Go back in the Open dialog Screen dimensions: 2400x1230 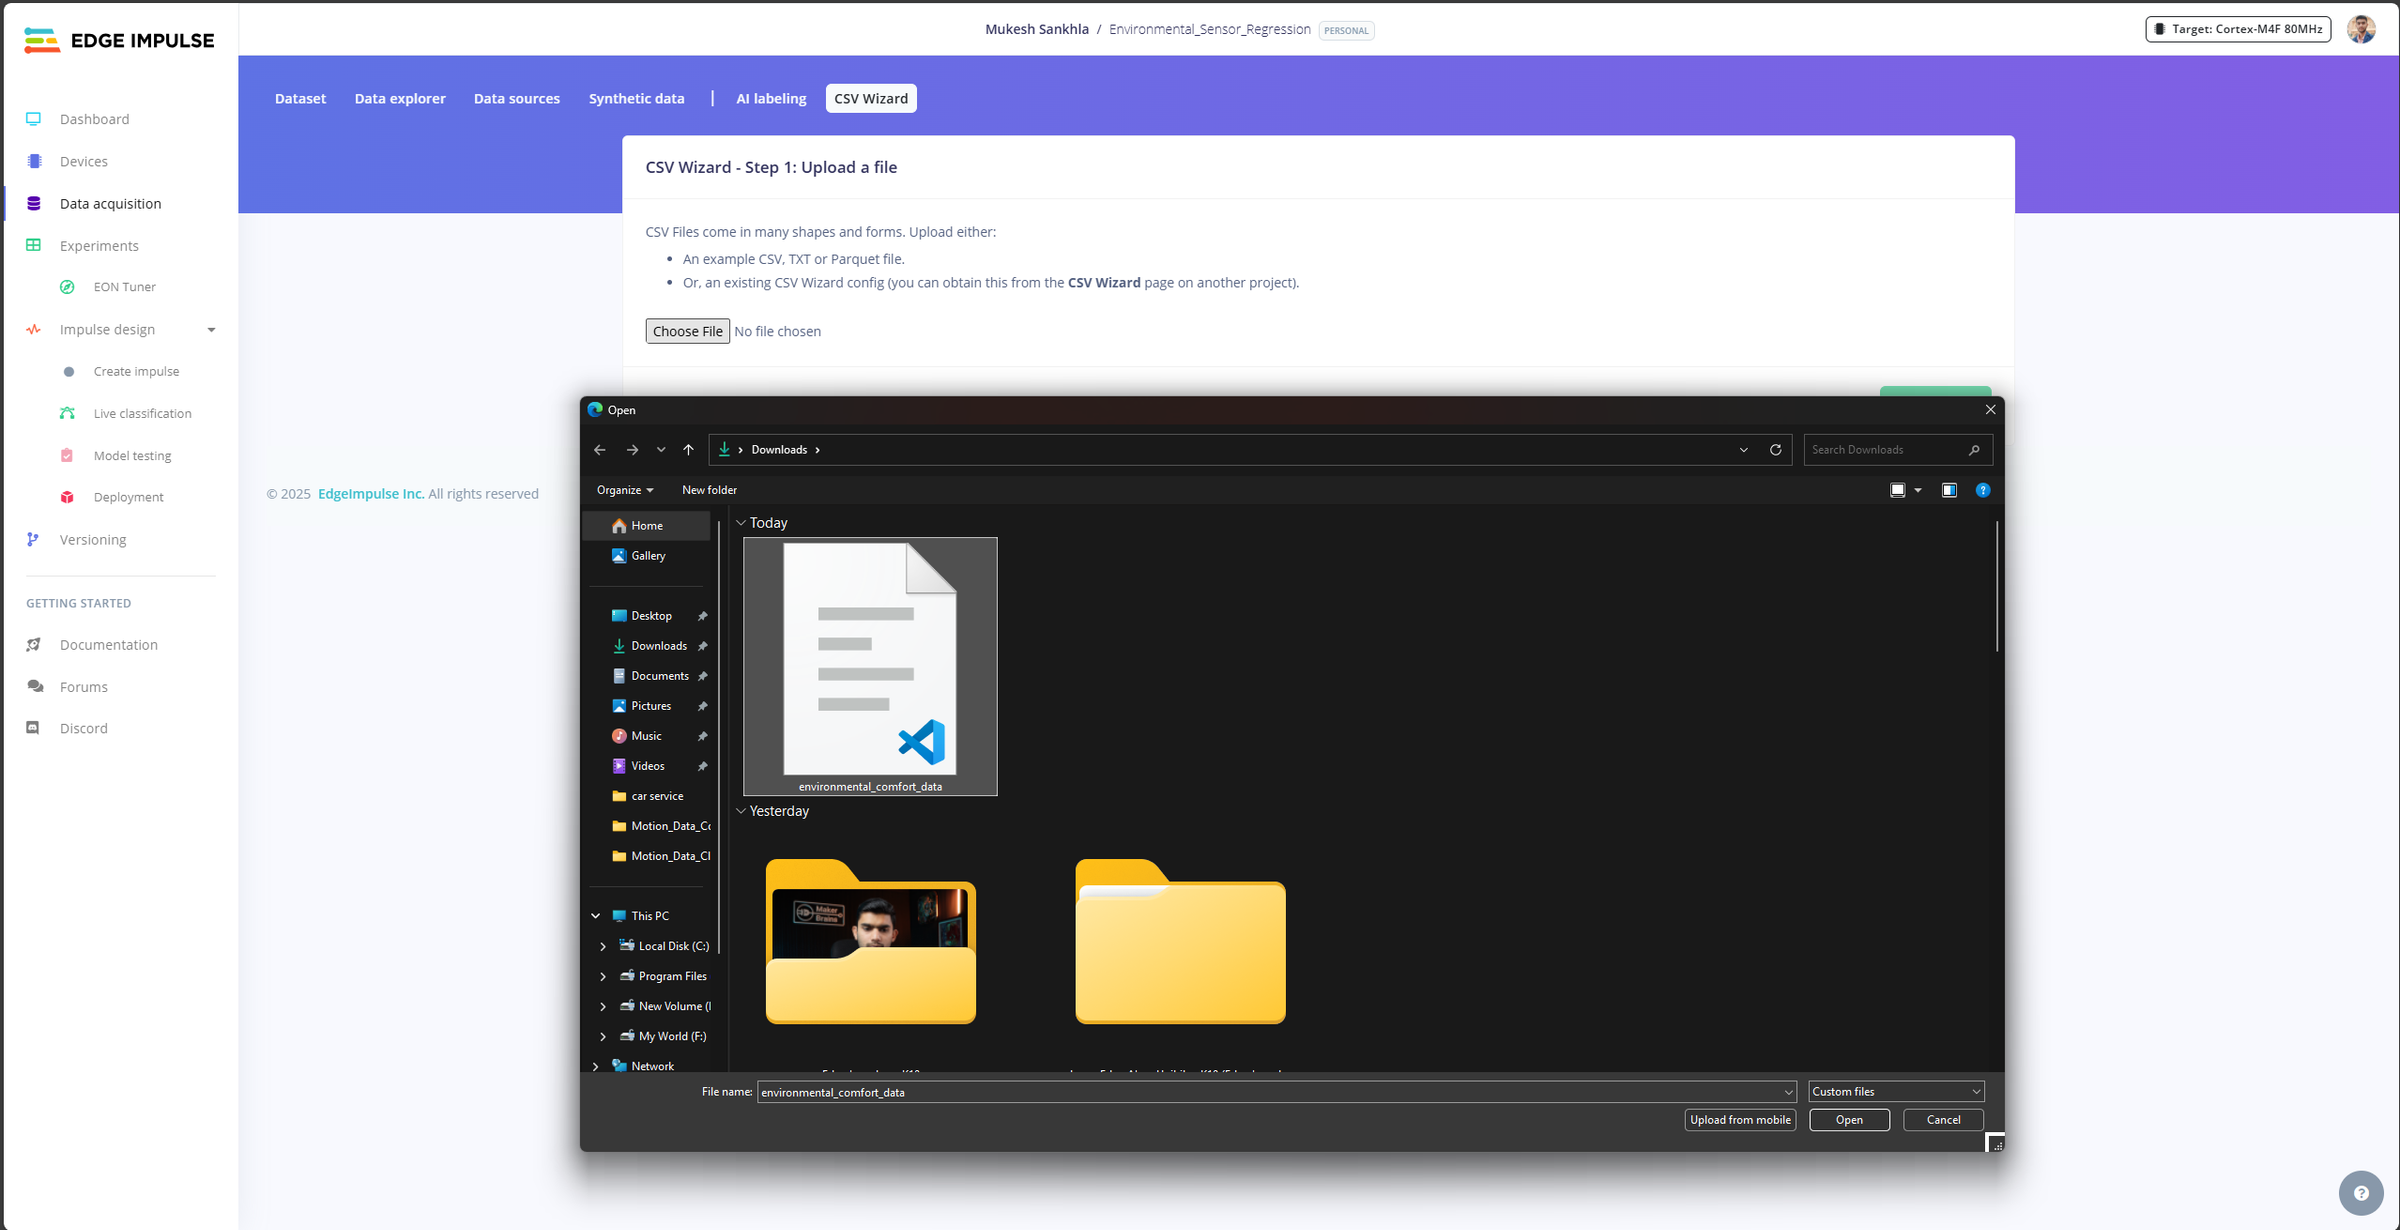[599, 450]
